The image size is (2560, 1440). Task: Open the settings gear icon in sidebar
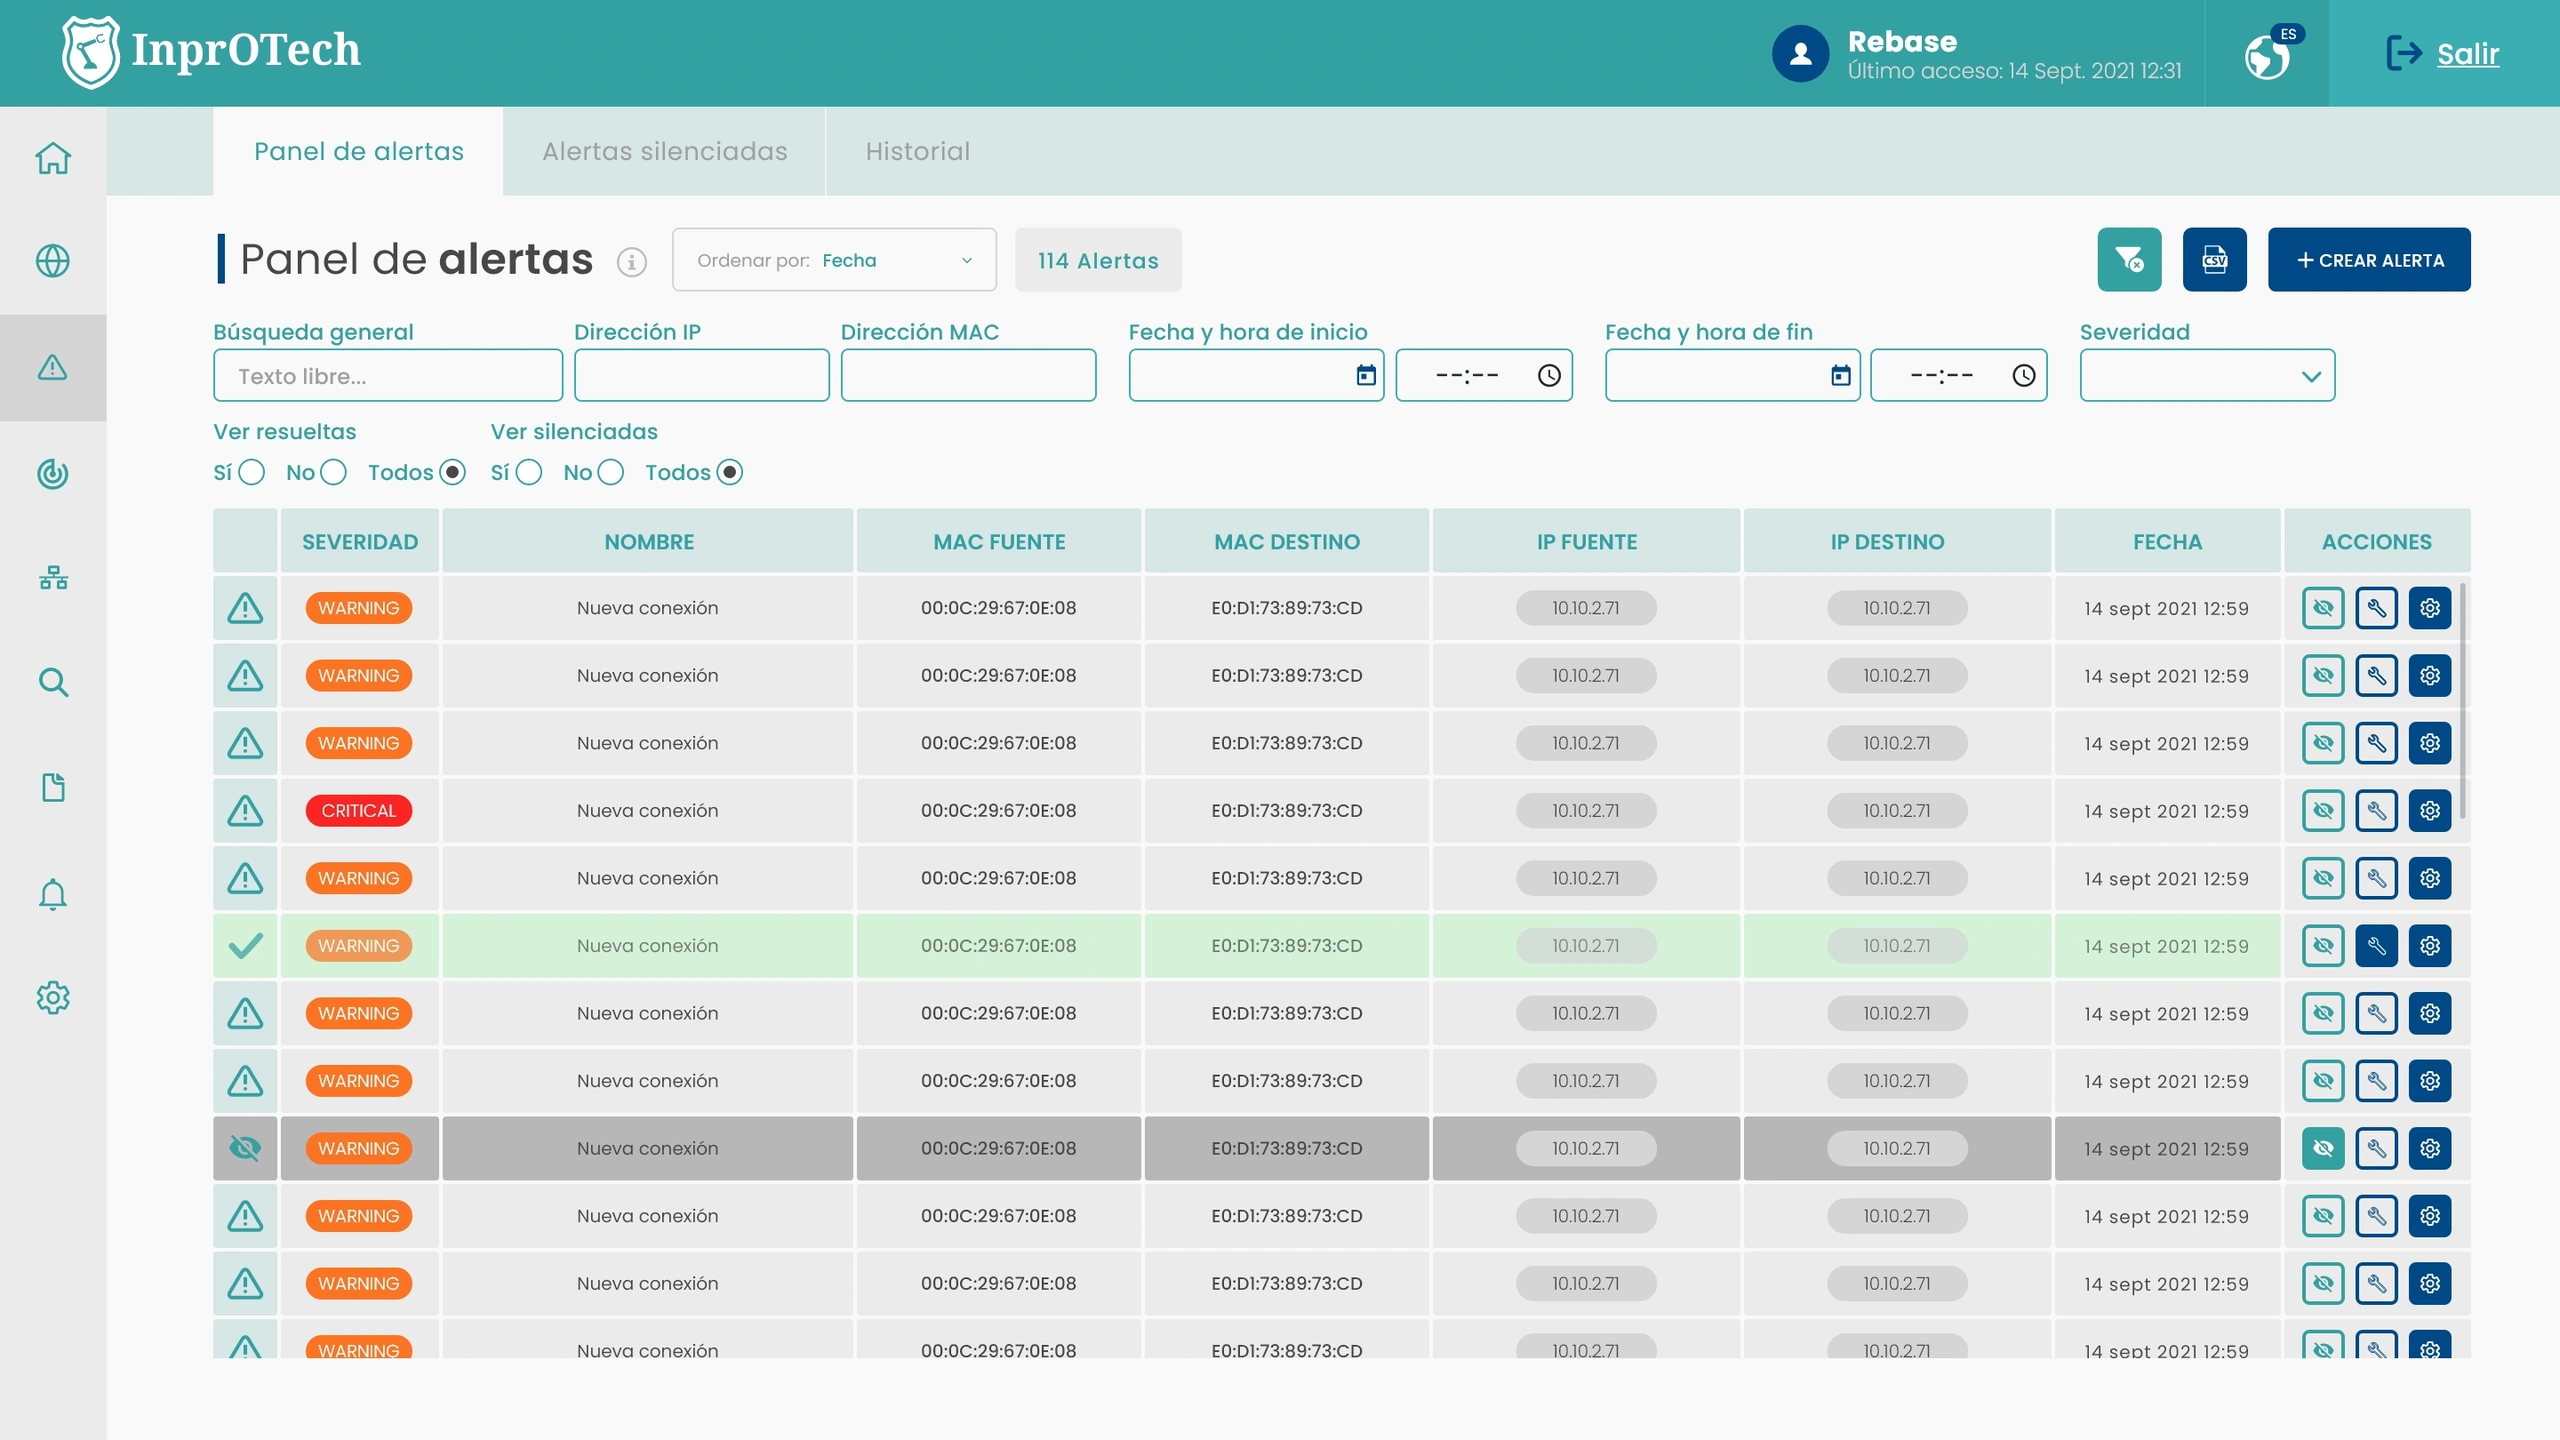coord(53,997)
